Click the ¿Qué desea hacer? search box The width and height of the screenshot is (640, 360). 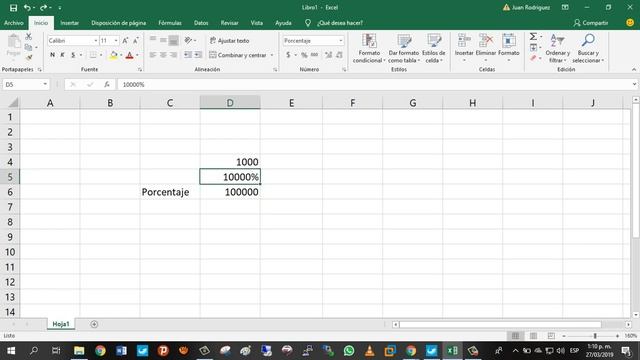340,23
